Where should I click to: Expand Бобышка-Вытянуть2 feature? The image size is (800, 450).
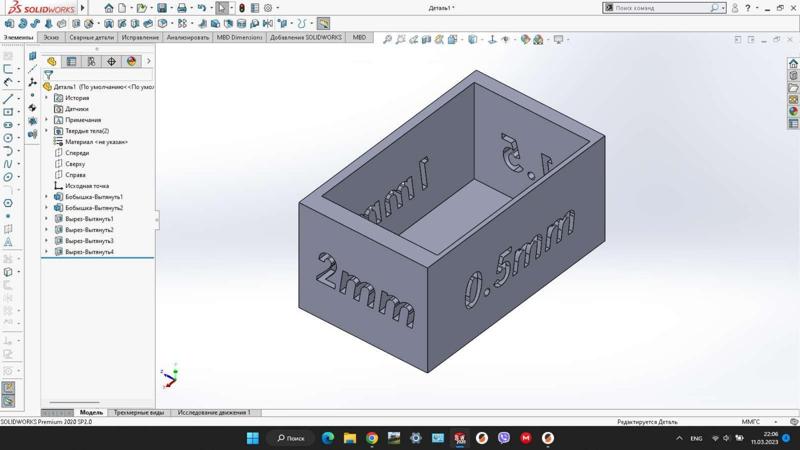(46, 208)
